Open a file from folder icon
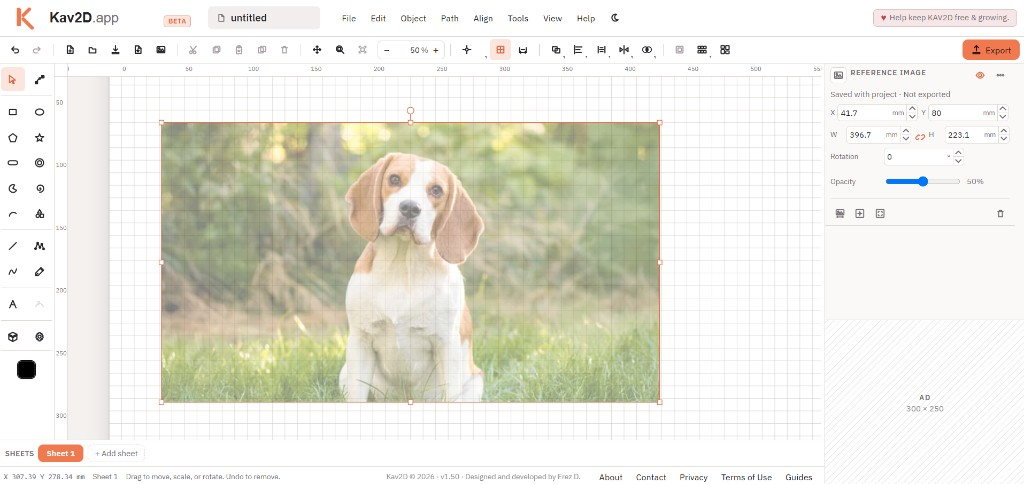The image size is (1024, 484). 93,50
